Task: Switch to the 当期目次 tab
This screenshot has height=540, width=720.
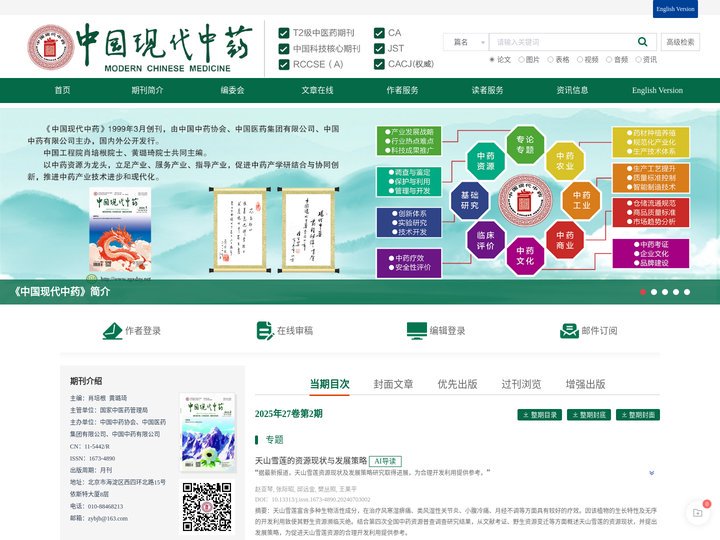Action: [329, 384]
